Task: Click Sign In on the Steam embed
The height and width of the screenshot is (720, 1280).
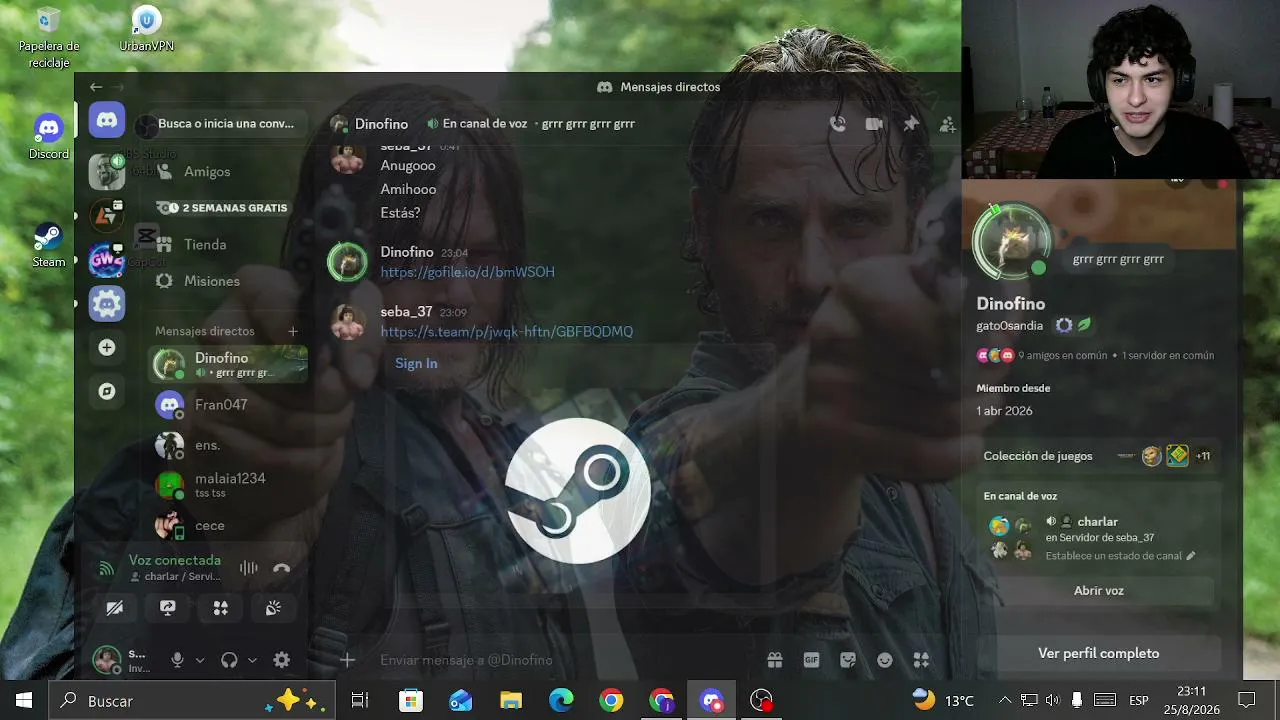Action: [x=416, y=364]
